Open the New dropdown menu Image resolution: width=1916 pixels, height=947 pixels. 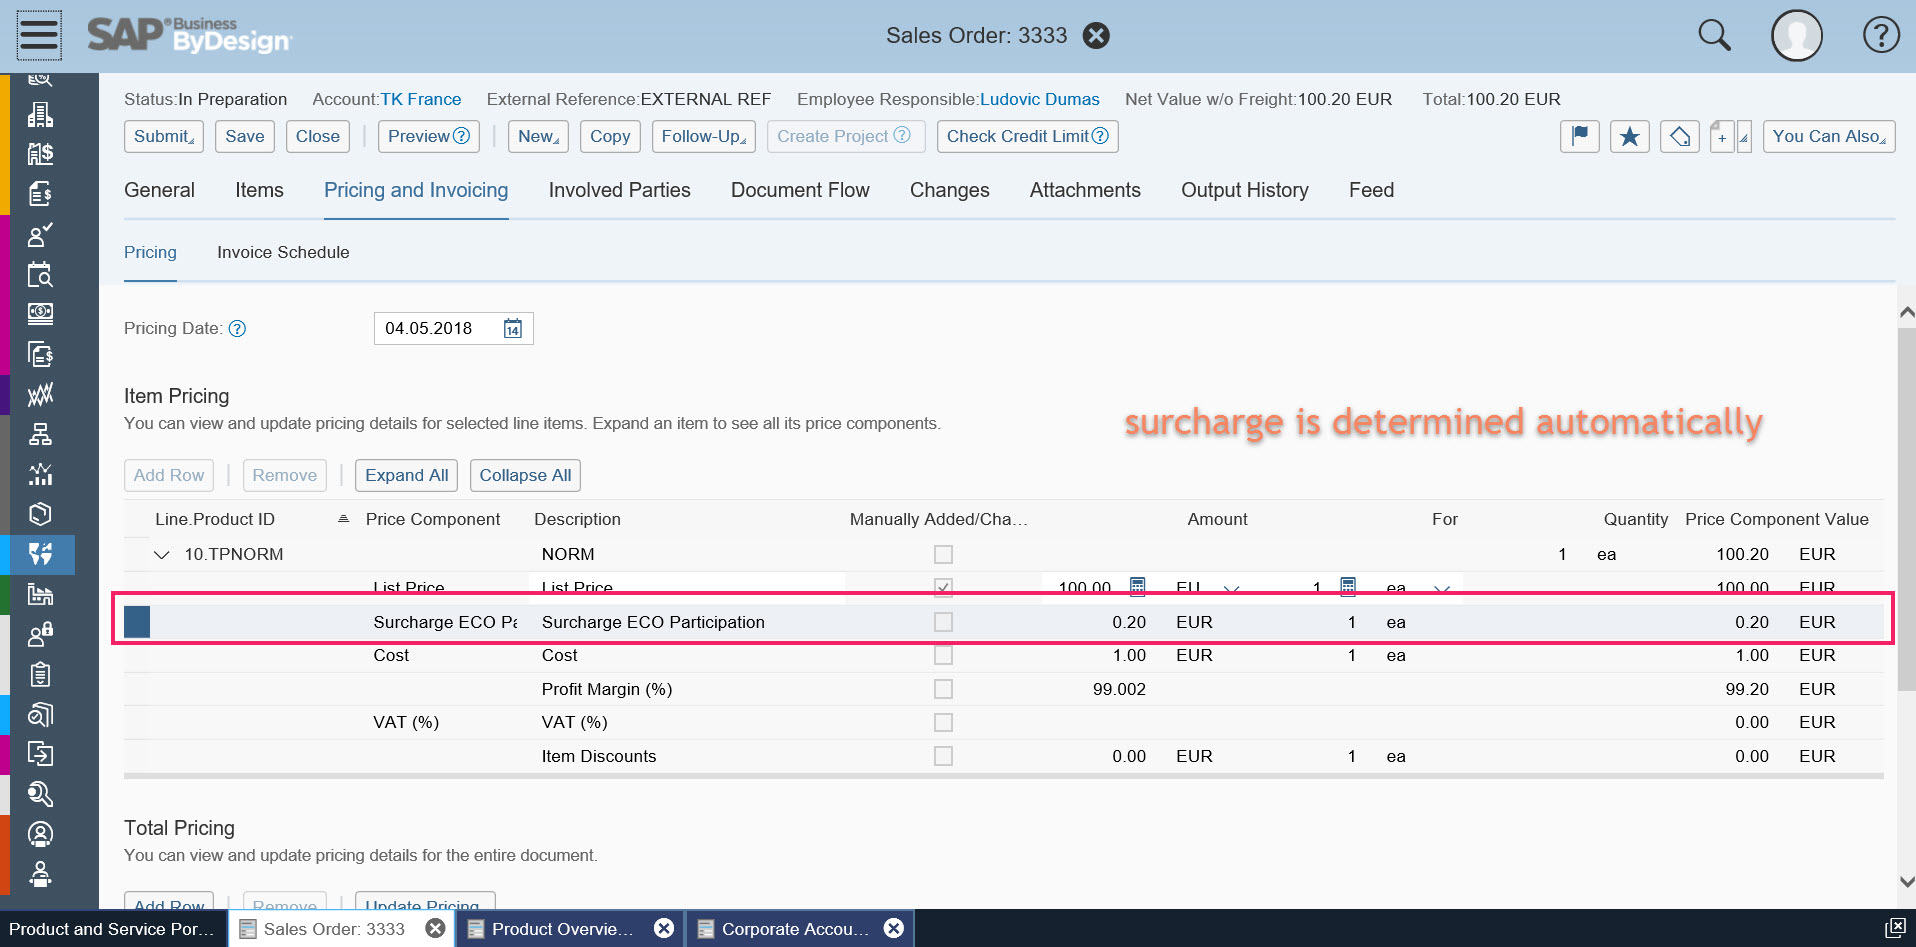point(539,136)
